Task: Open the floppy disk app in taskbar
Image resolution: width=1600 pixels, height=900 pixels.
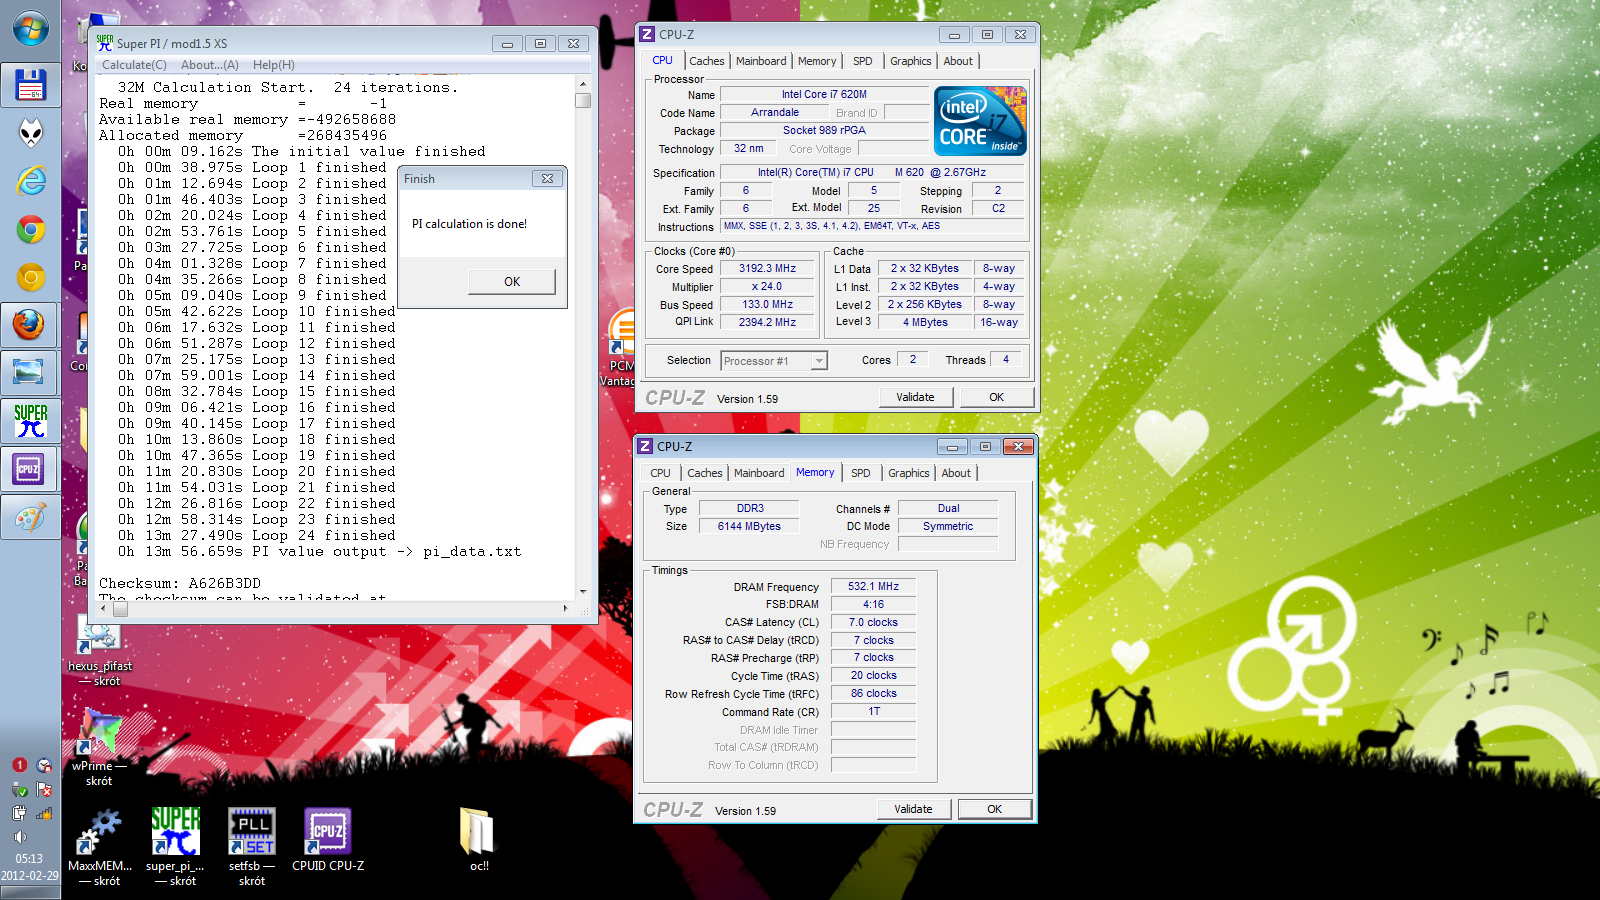Action: (x=30, y=85)
